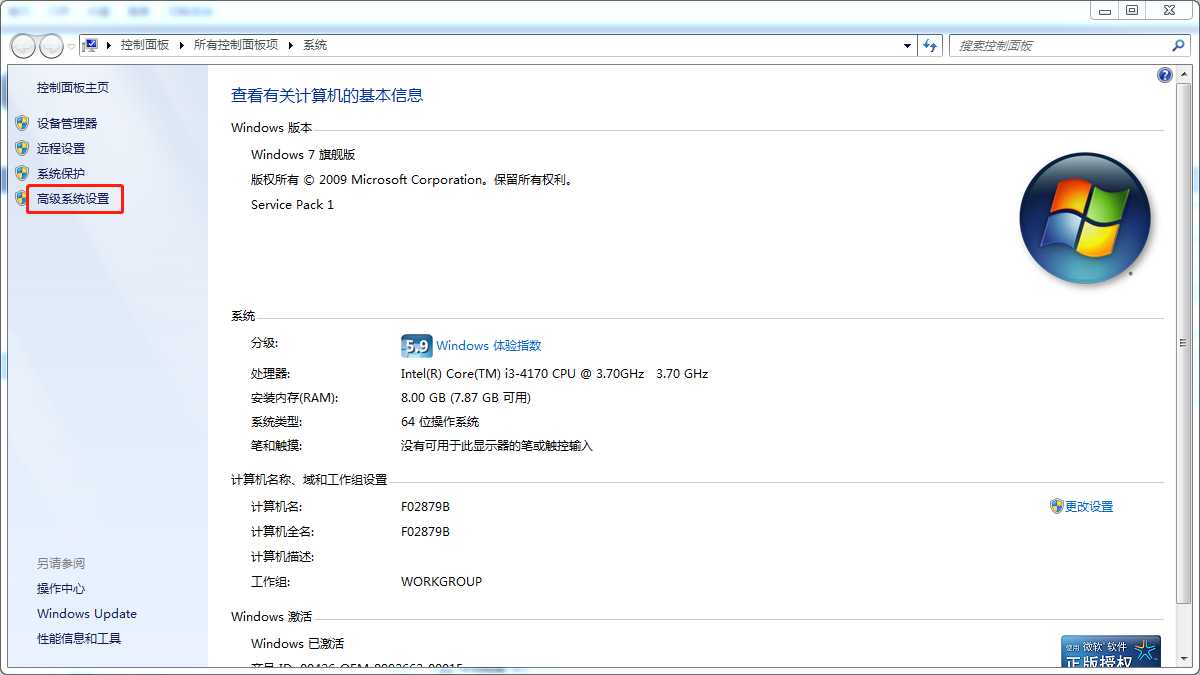The image size is (1200, 675).
Task: Open help with the blue question mark
Action: click(1164, 75)
